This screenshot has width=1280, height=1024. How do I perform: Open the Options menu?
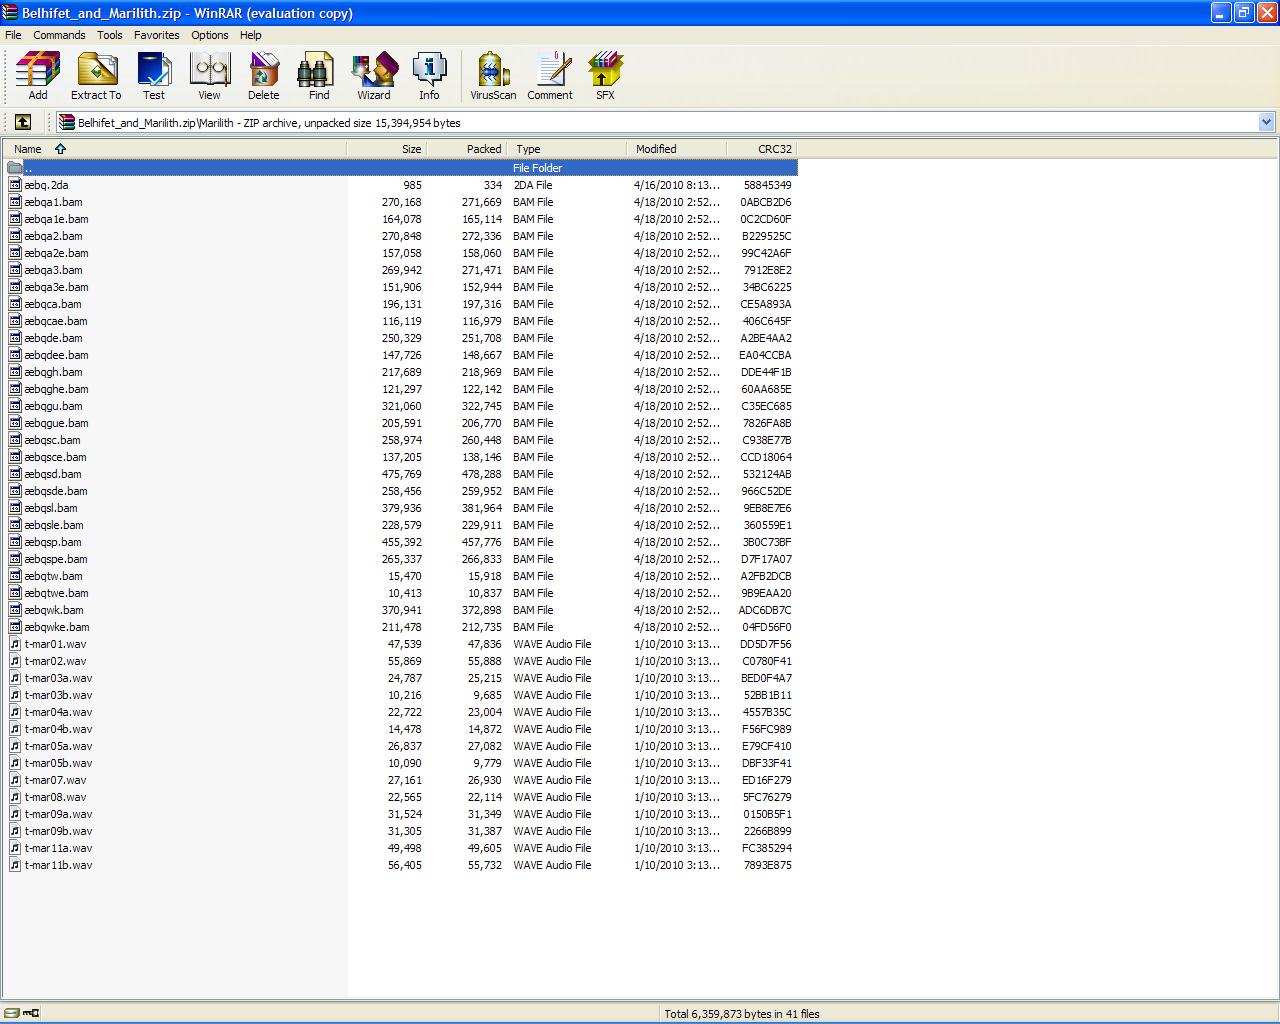click(210, 35)
